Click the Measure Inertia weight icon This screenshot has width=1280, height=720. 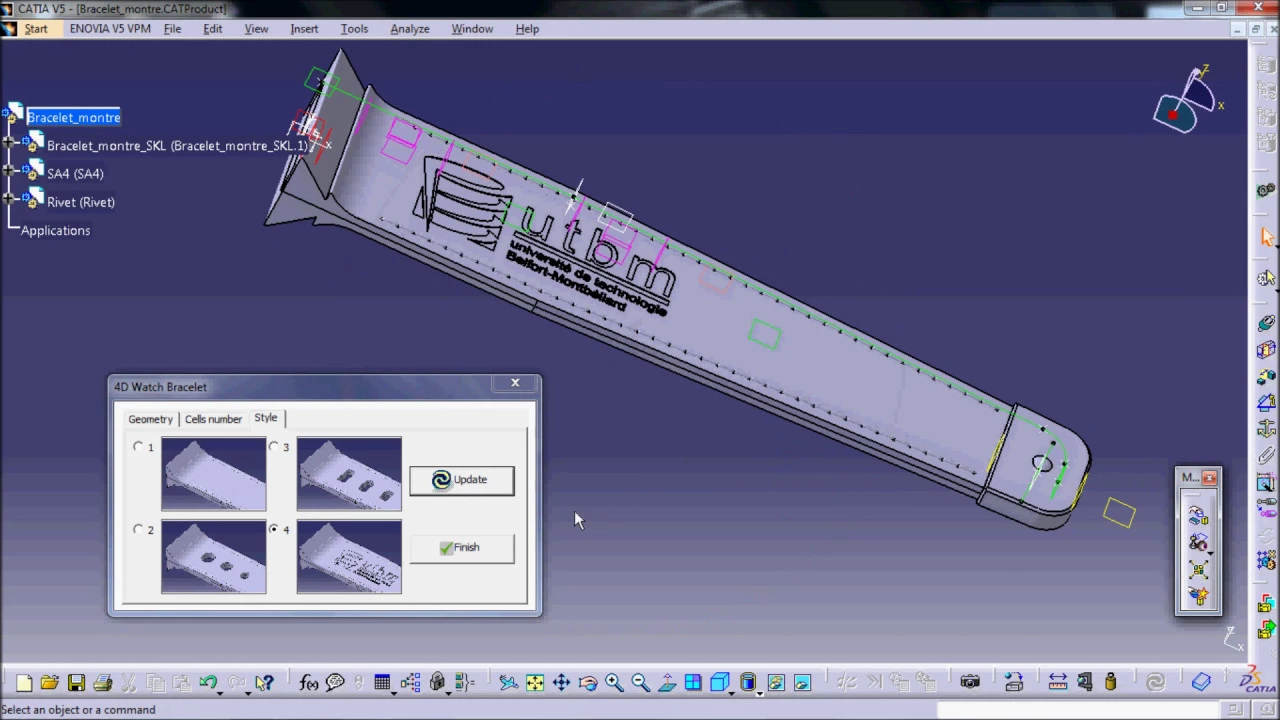(x=1110, y=683)
